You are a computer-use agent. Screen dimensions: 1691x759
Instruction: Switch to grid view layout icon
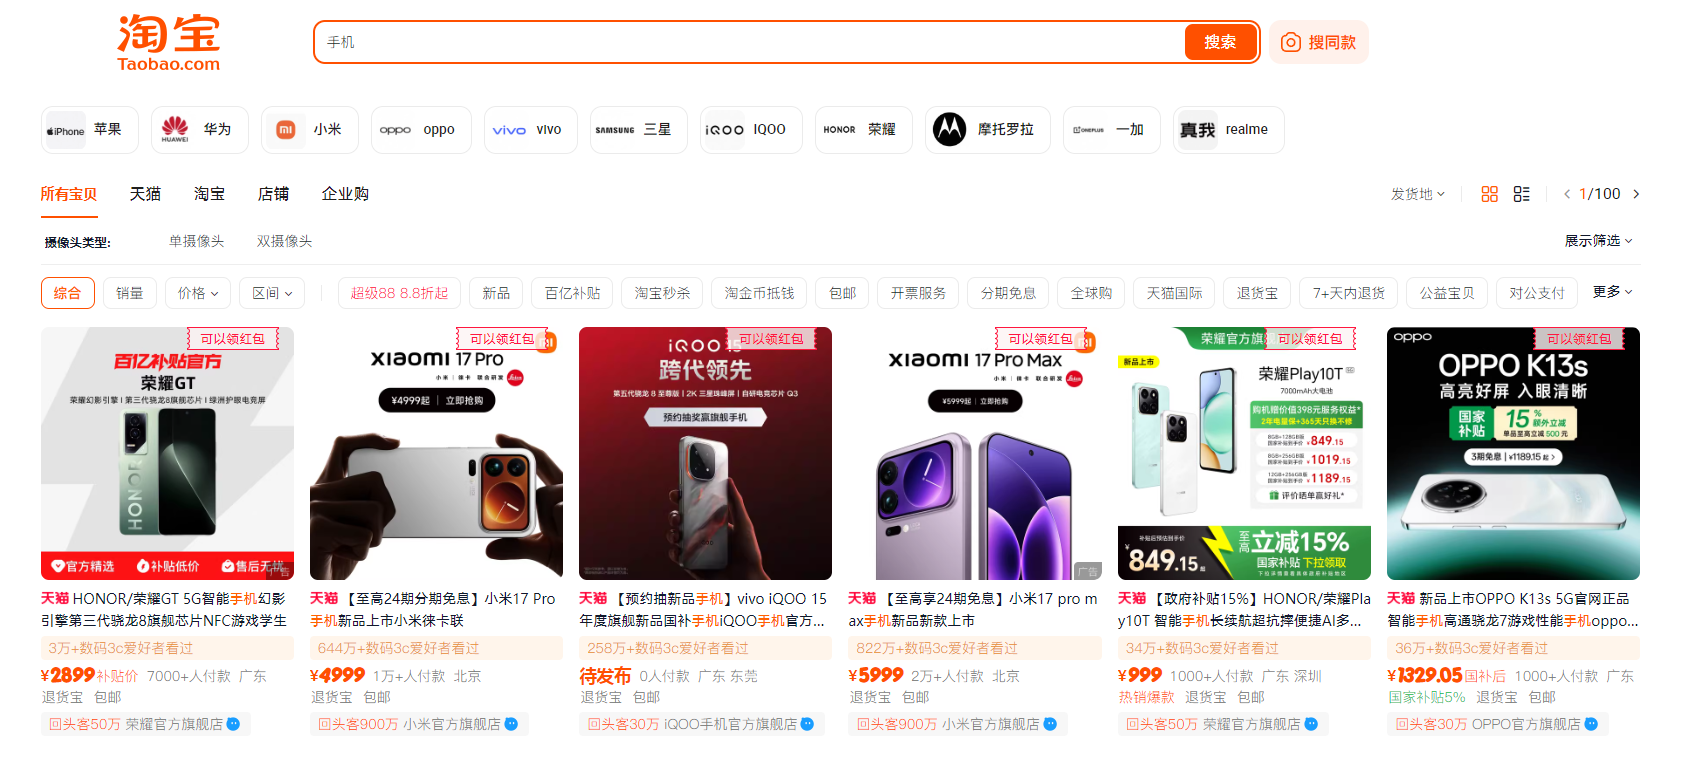[1489, 194]
